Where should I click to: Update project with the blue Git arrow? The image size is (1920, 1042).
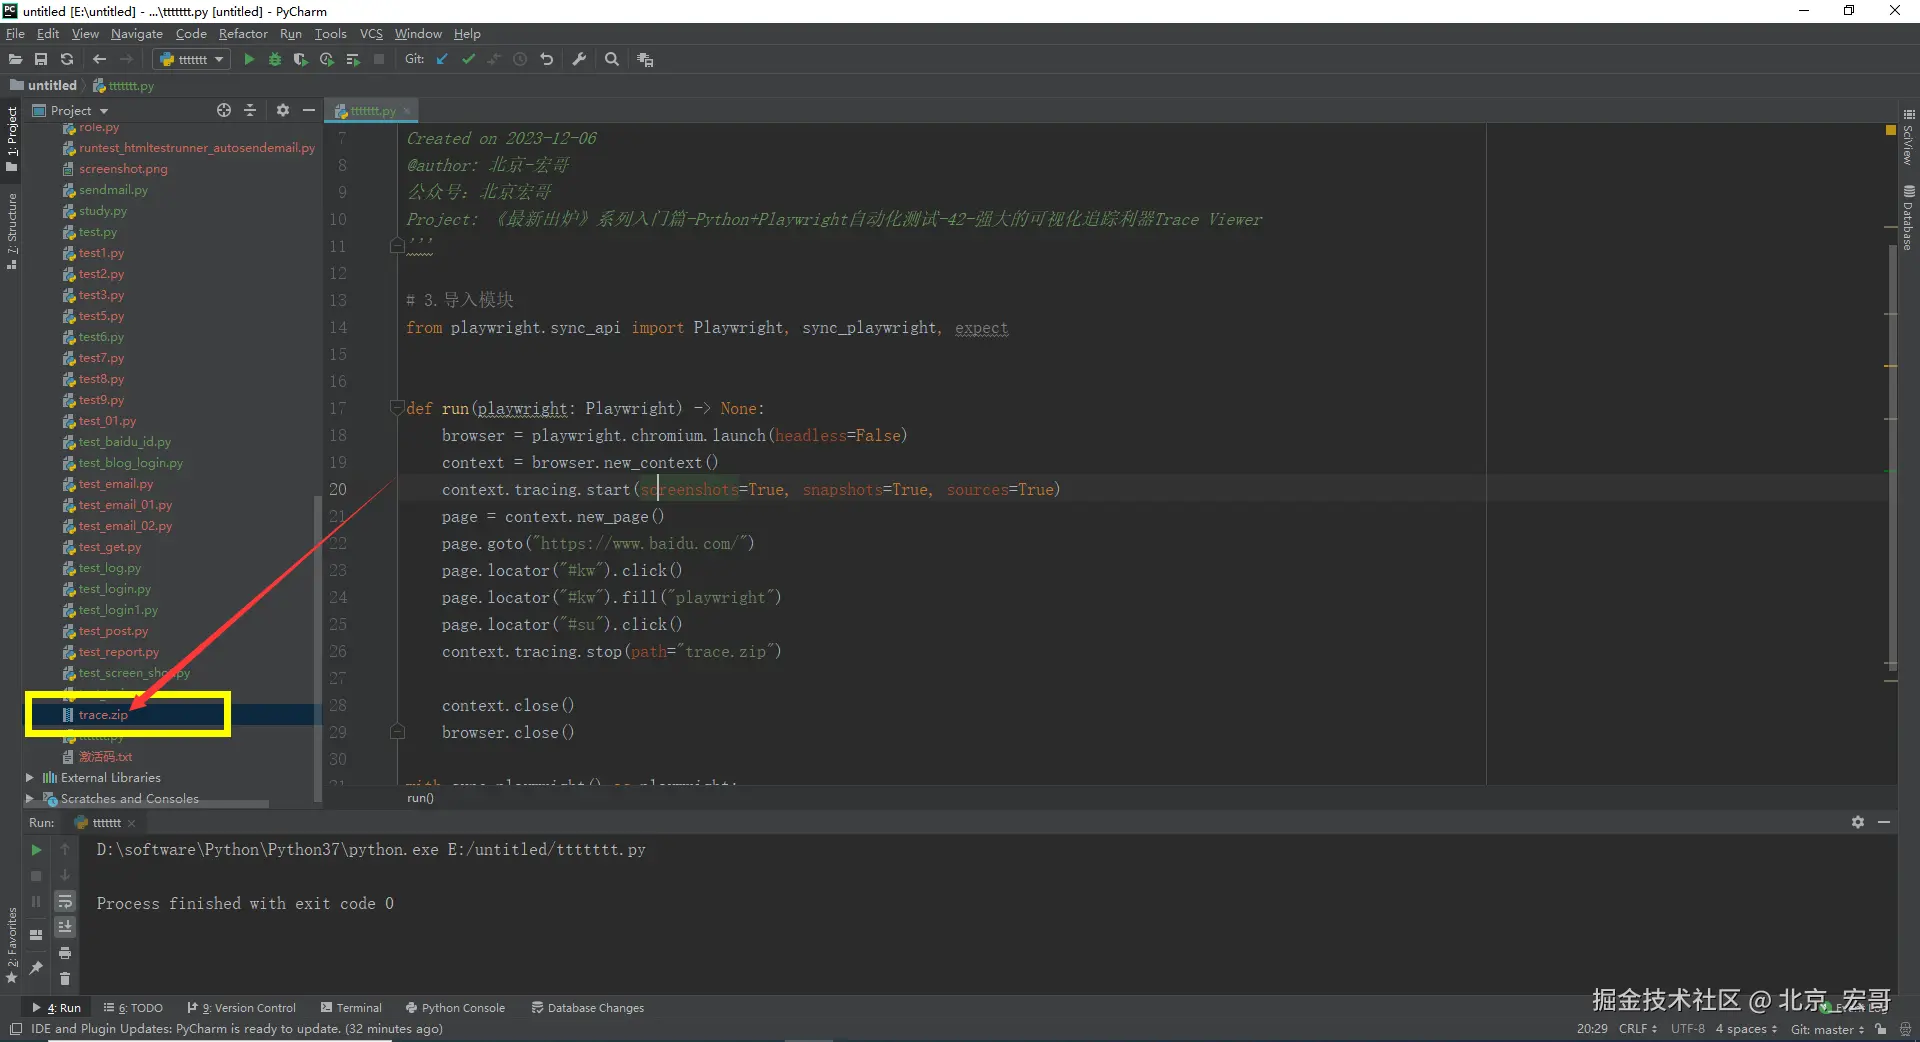click(x=442, y=60)
